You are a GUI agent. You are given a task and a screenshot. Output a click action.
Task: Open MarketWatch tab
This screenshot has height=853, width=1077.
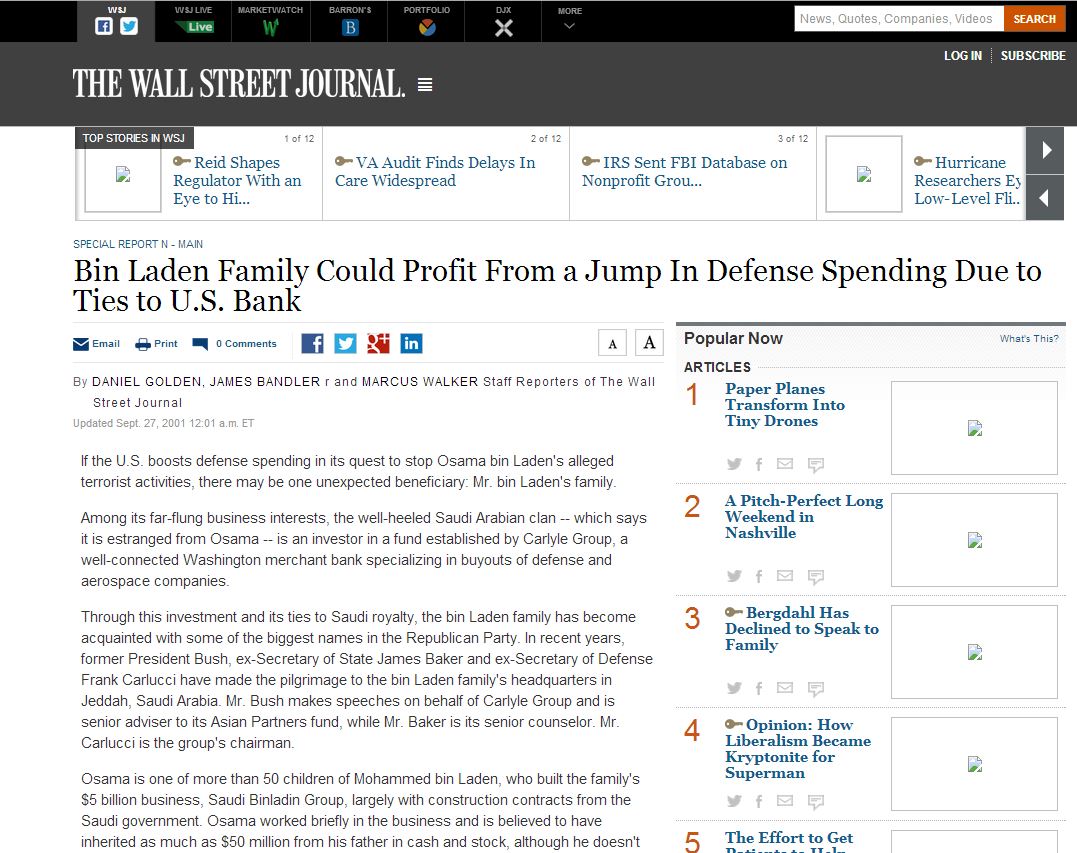point(271,21)
